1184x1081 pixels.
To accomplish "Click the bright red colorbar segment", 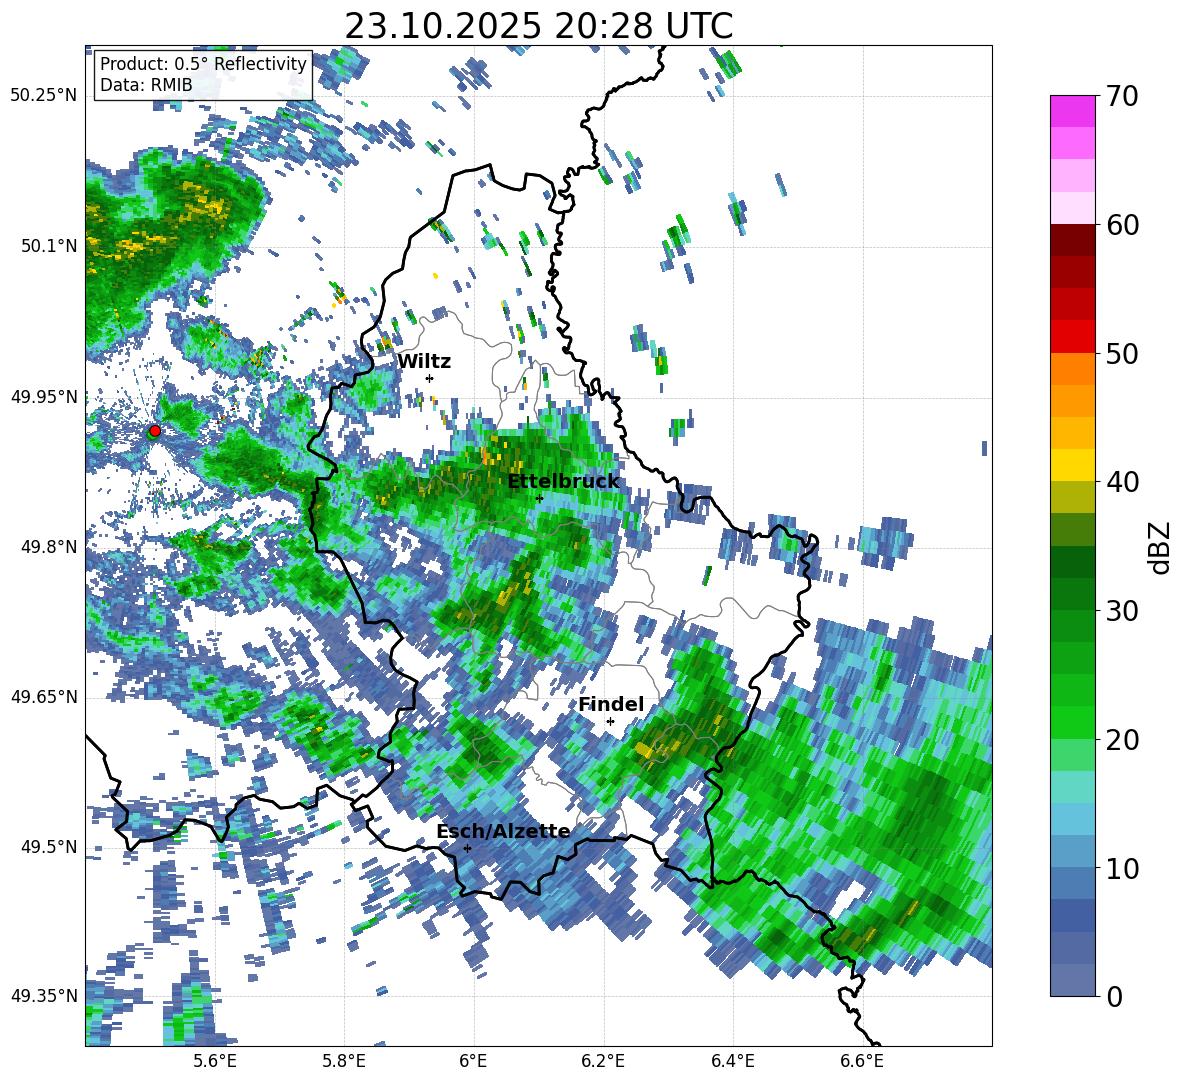I will 1072,337.
